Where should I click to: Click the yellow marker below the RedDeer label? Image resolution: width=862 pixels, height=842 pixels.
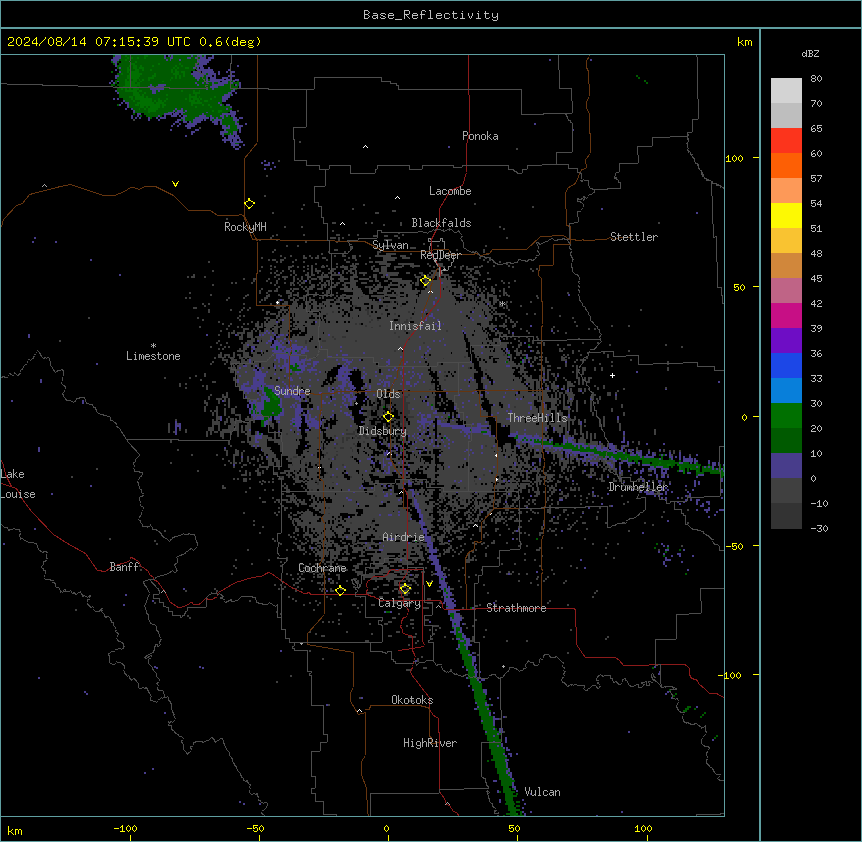click(425, 281)
